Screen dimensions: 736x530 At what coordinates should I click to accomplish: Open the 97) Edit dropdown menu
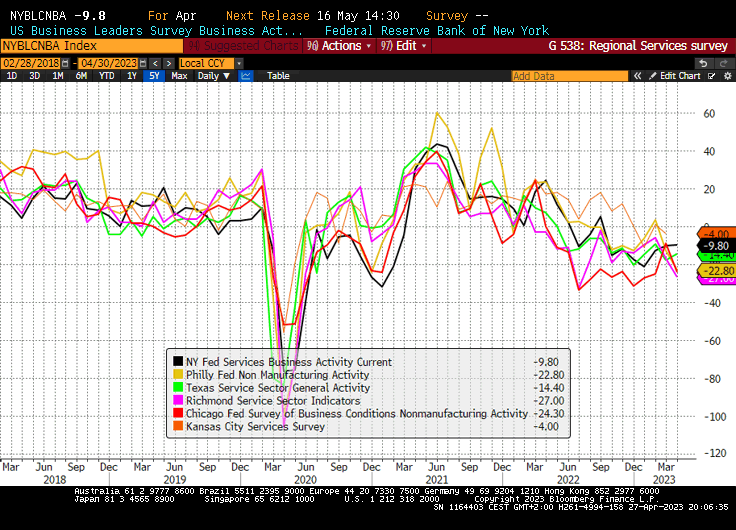coord(404,46)
